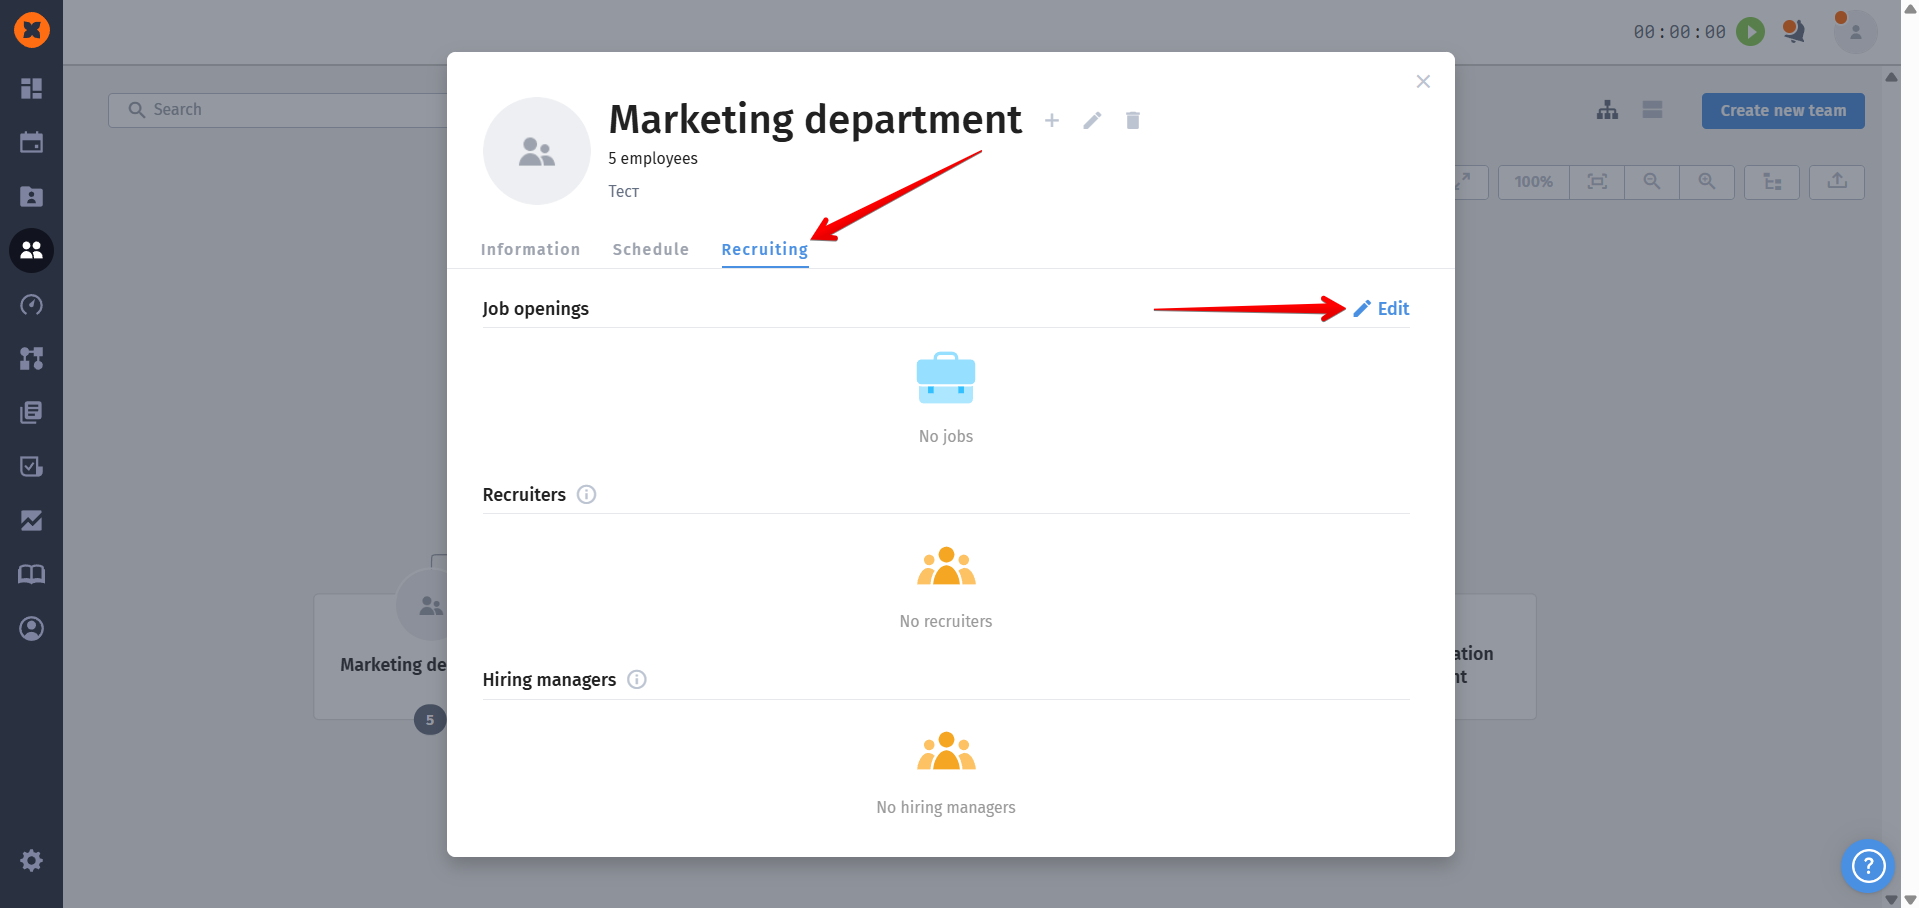Click the zoom out magnifier icon
Image resolution: width=1919 pixels, height=908 pixels.
pos(1652,182)
